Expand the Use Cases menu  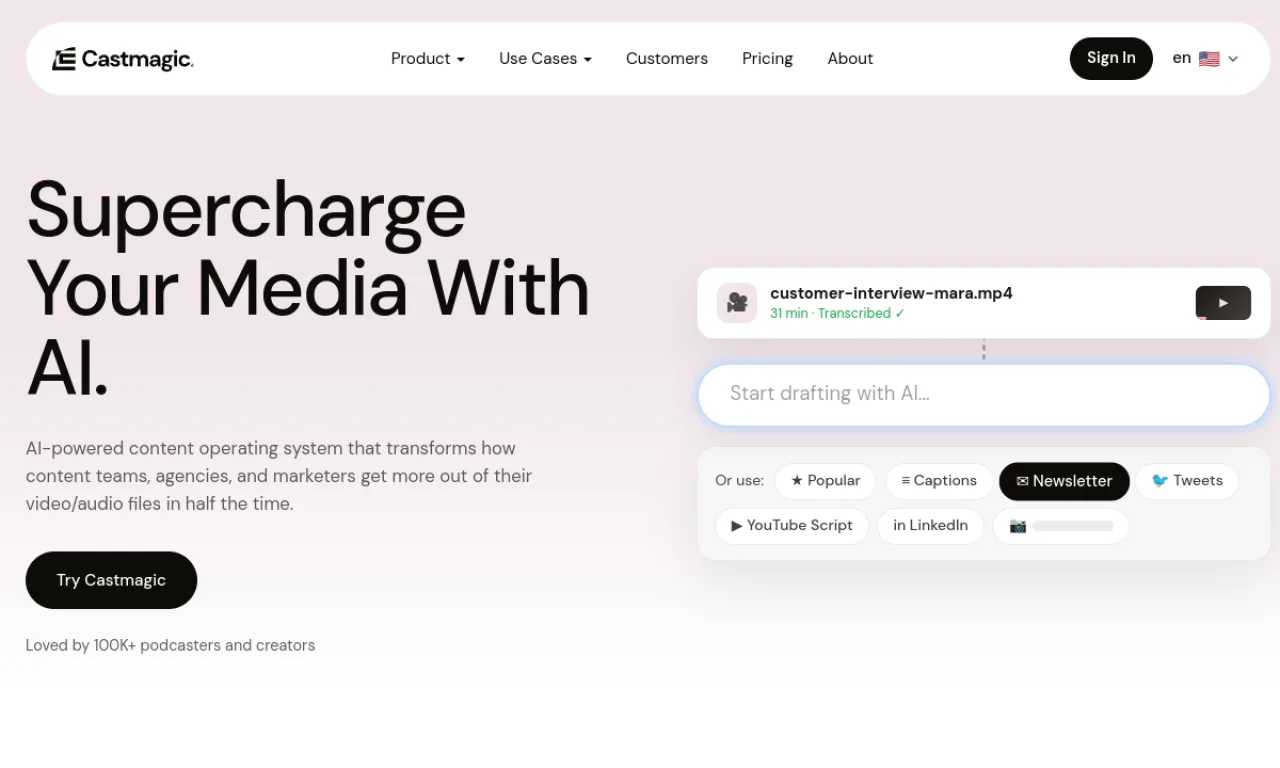point(546,59)
